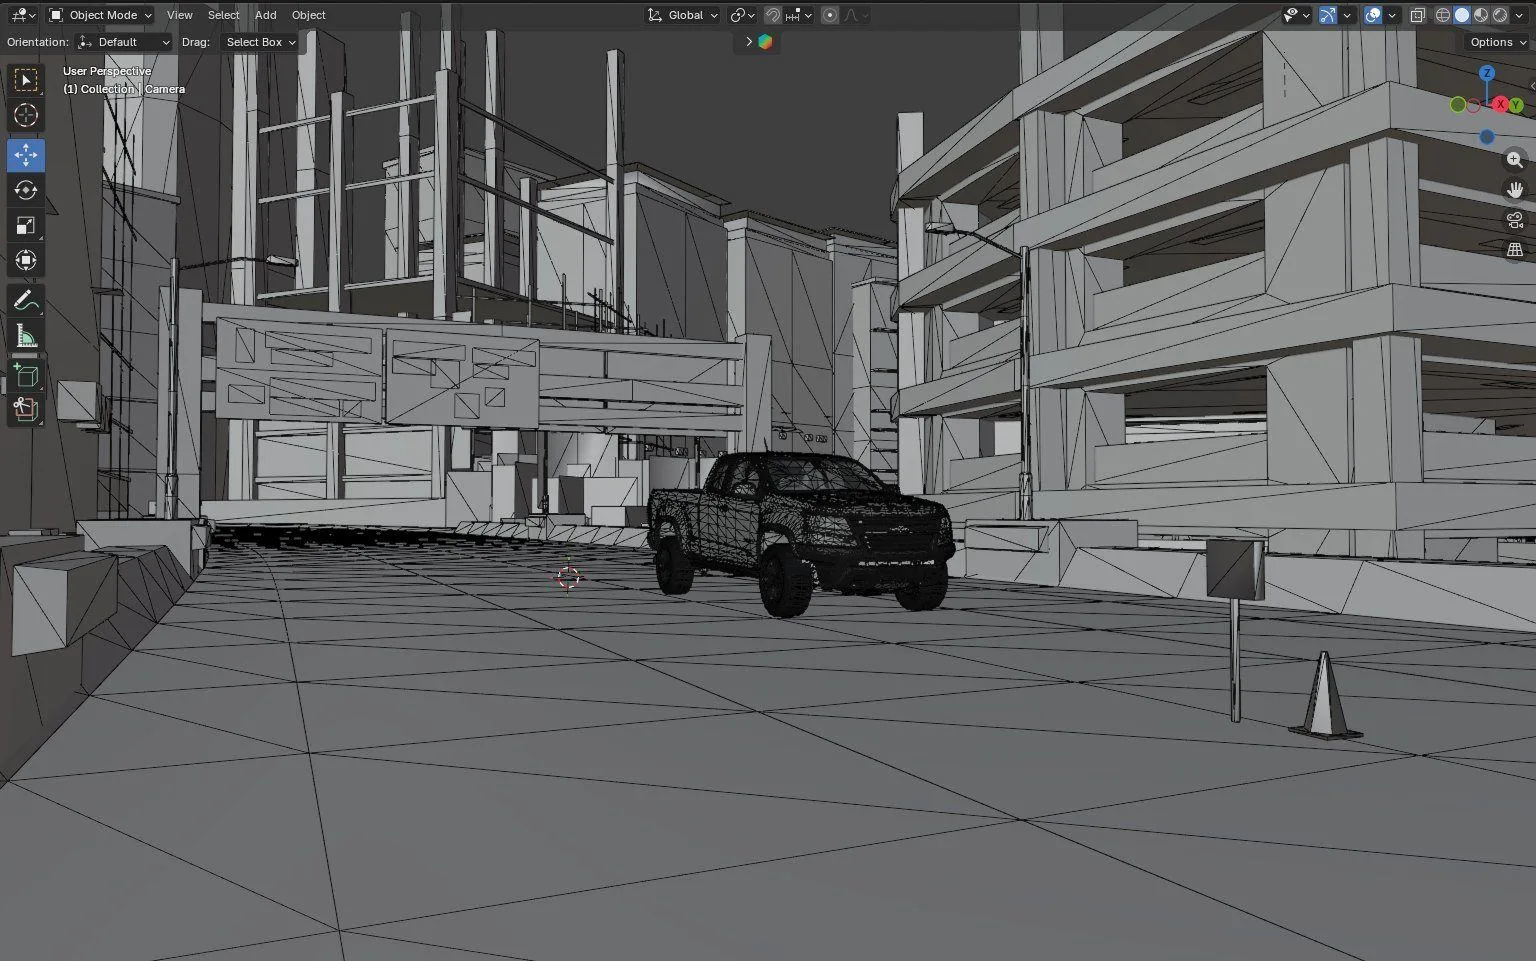The image size is (1536, 961).
Task: Select the Select Box tool
Action: [26, 80]
